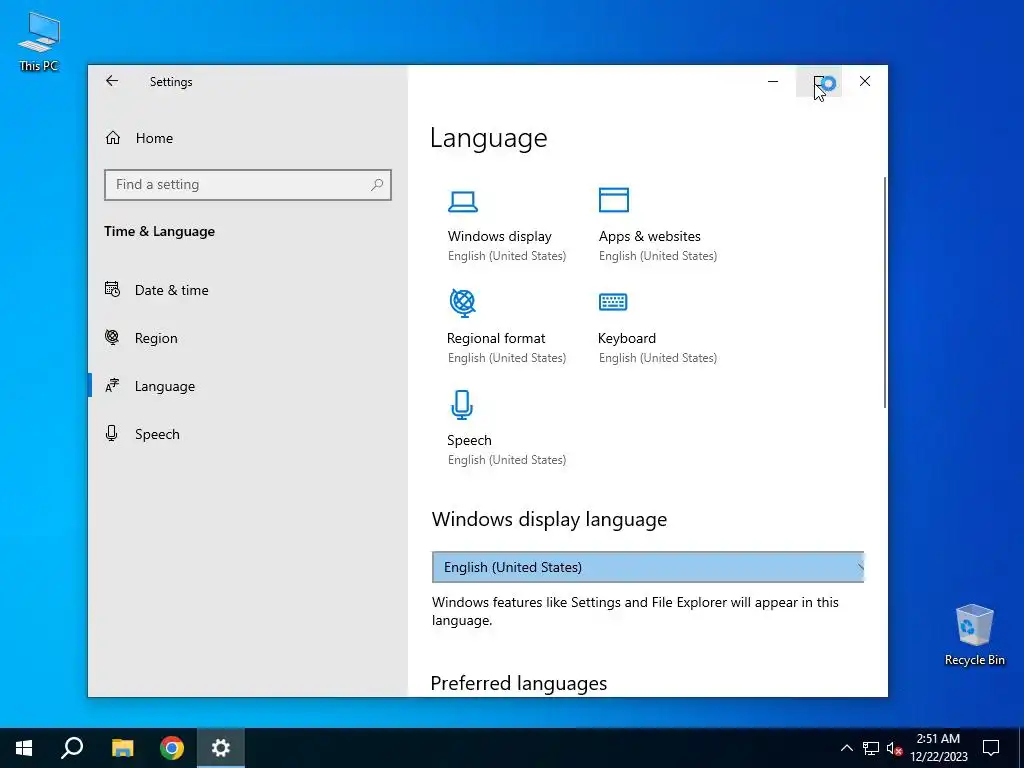The height and width of the screenshot is (768, 1024).
Task: Open File Explorer from the taskbar
Action: click(122, 748)
